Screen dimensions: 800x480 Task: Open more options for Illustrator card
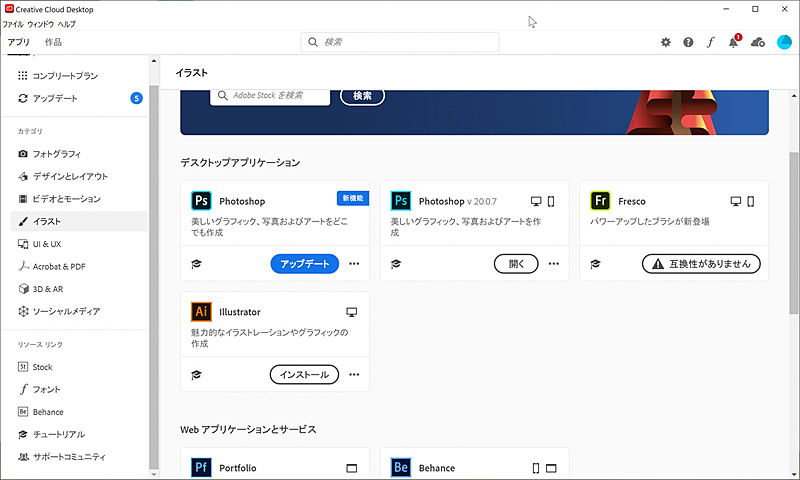click(354, 374)
